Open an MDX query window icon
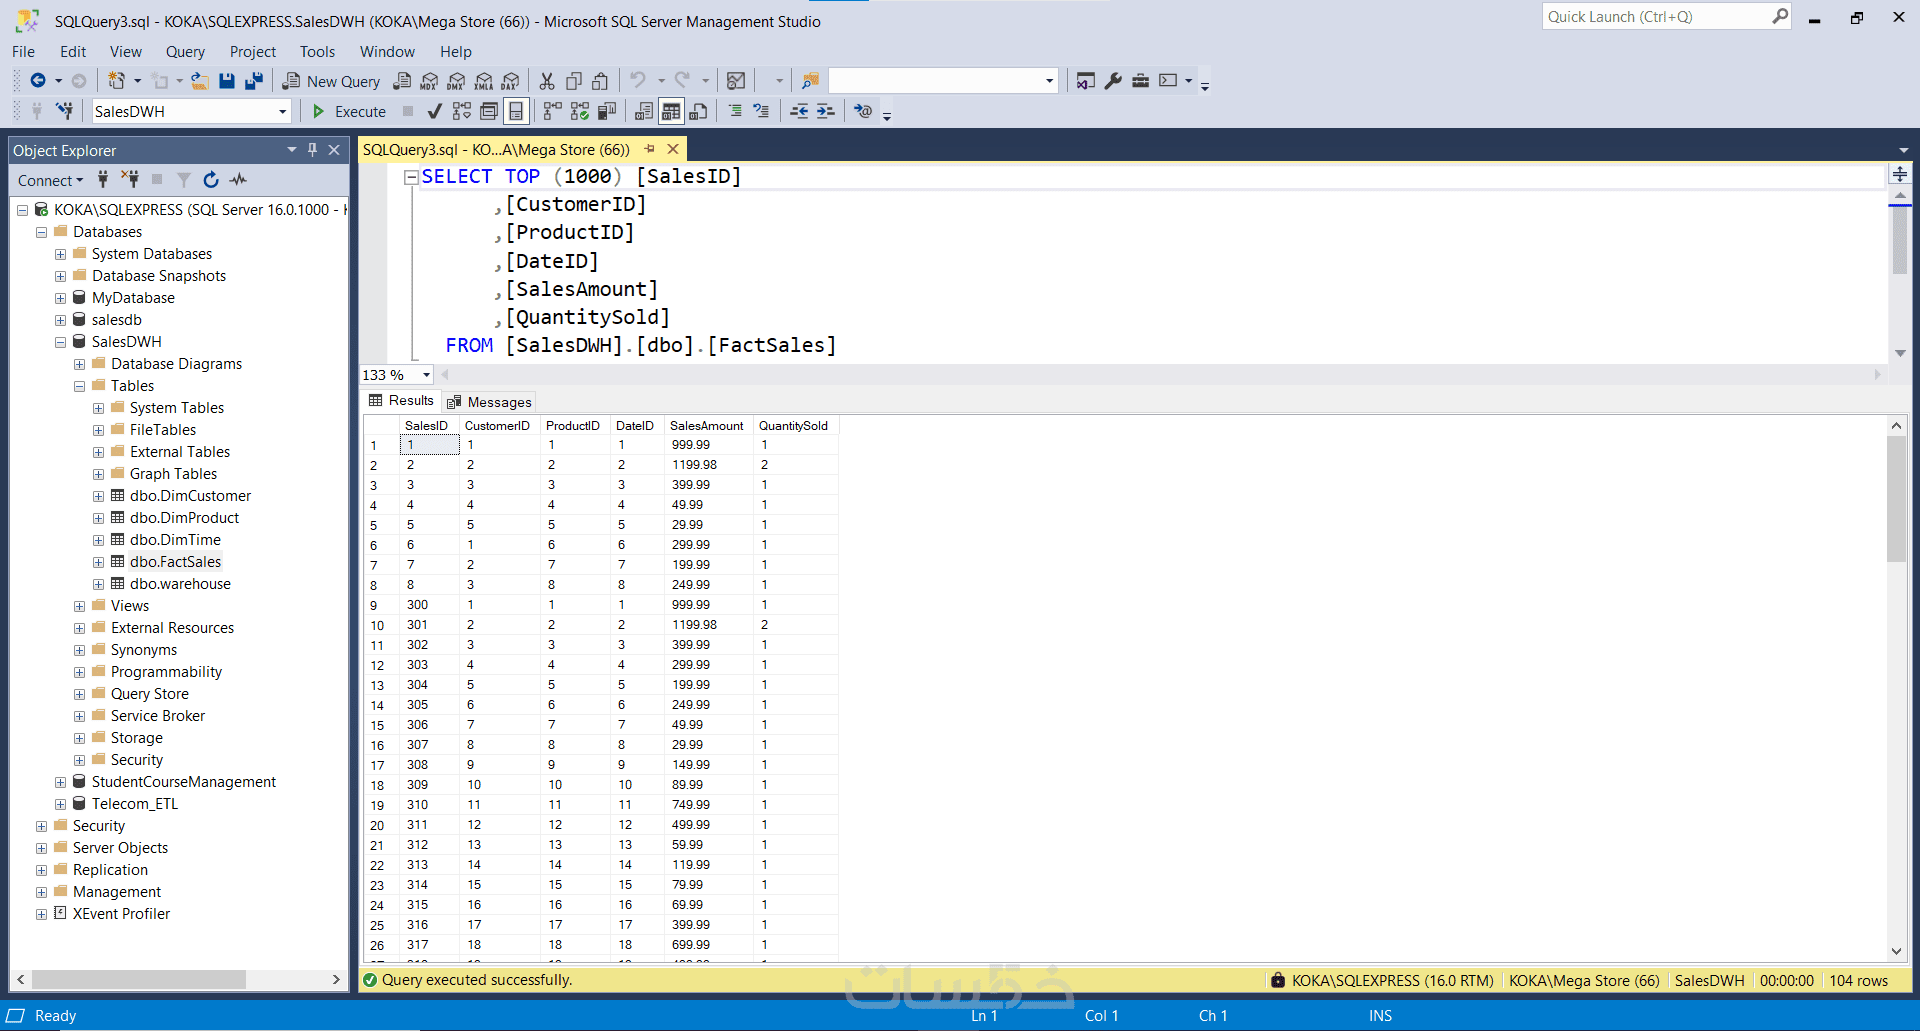Image resolution: width=1920 pixels, height=1031 pixels. (429, 81)
